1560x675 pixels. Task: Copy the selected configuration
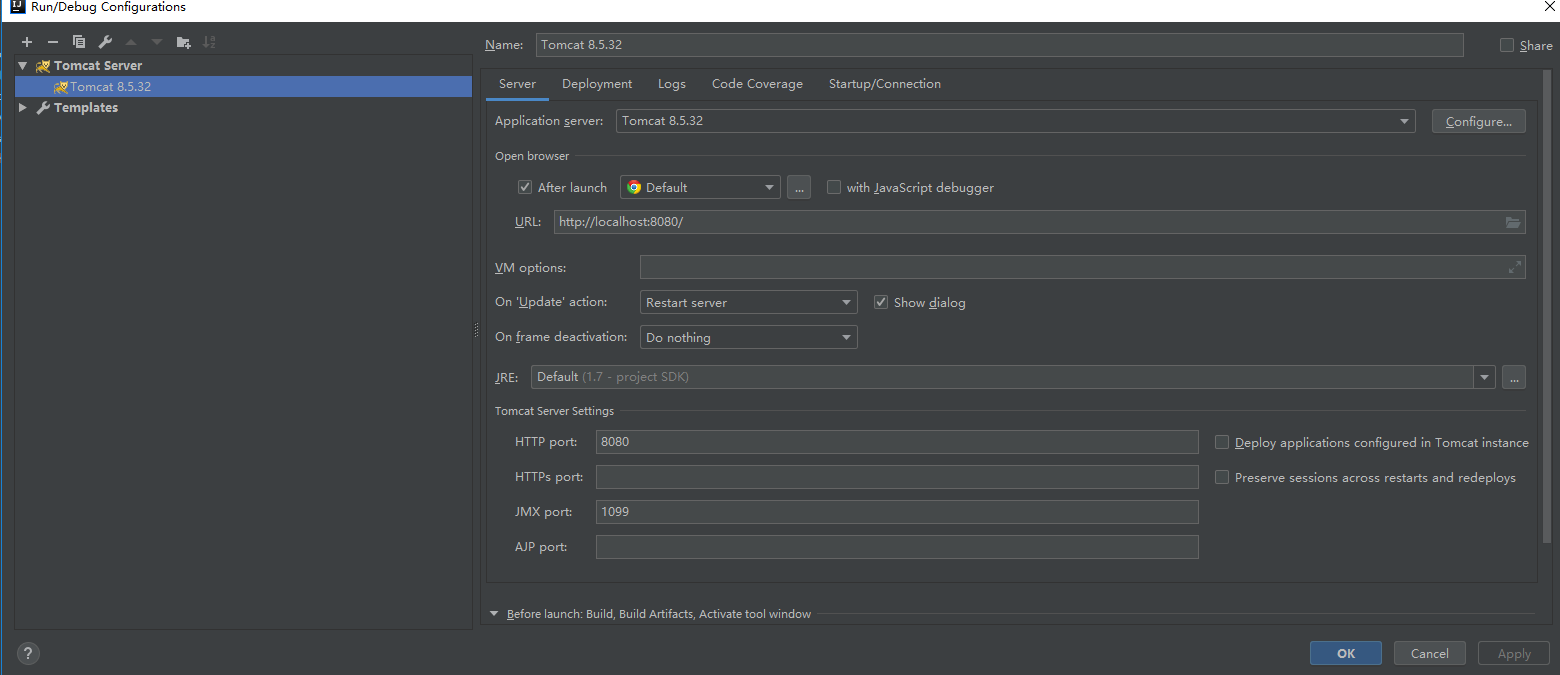coord(79,42)
